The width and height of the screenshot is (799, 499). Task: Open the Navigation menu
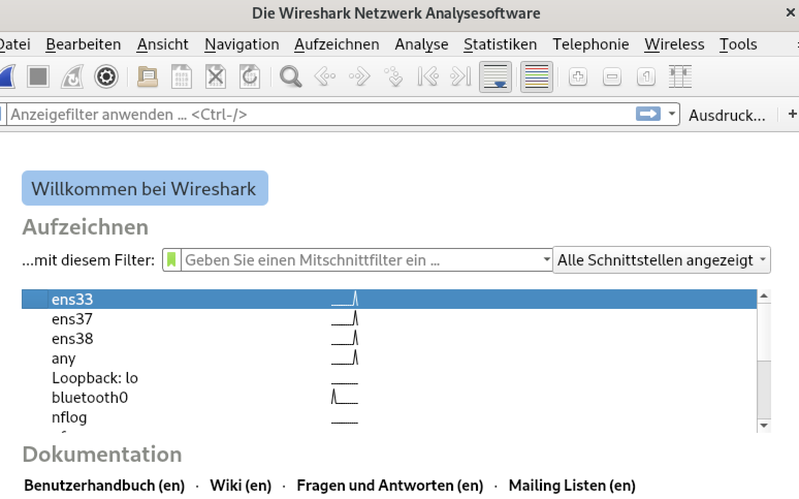coord(242,44)
